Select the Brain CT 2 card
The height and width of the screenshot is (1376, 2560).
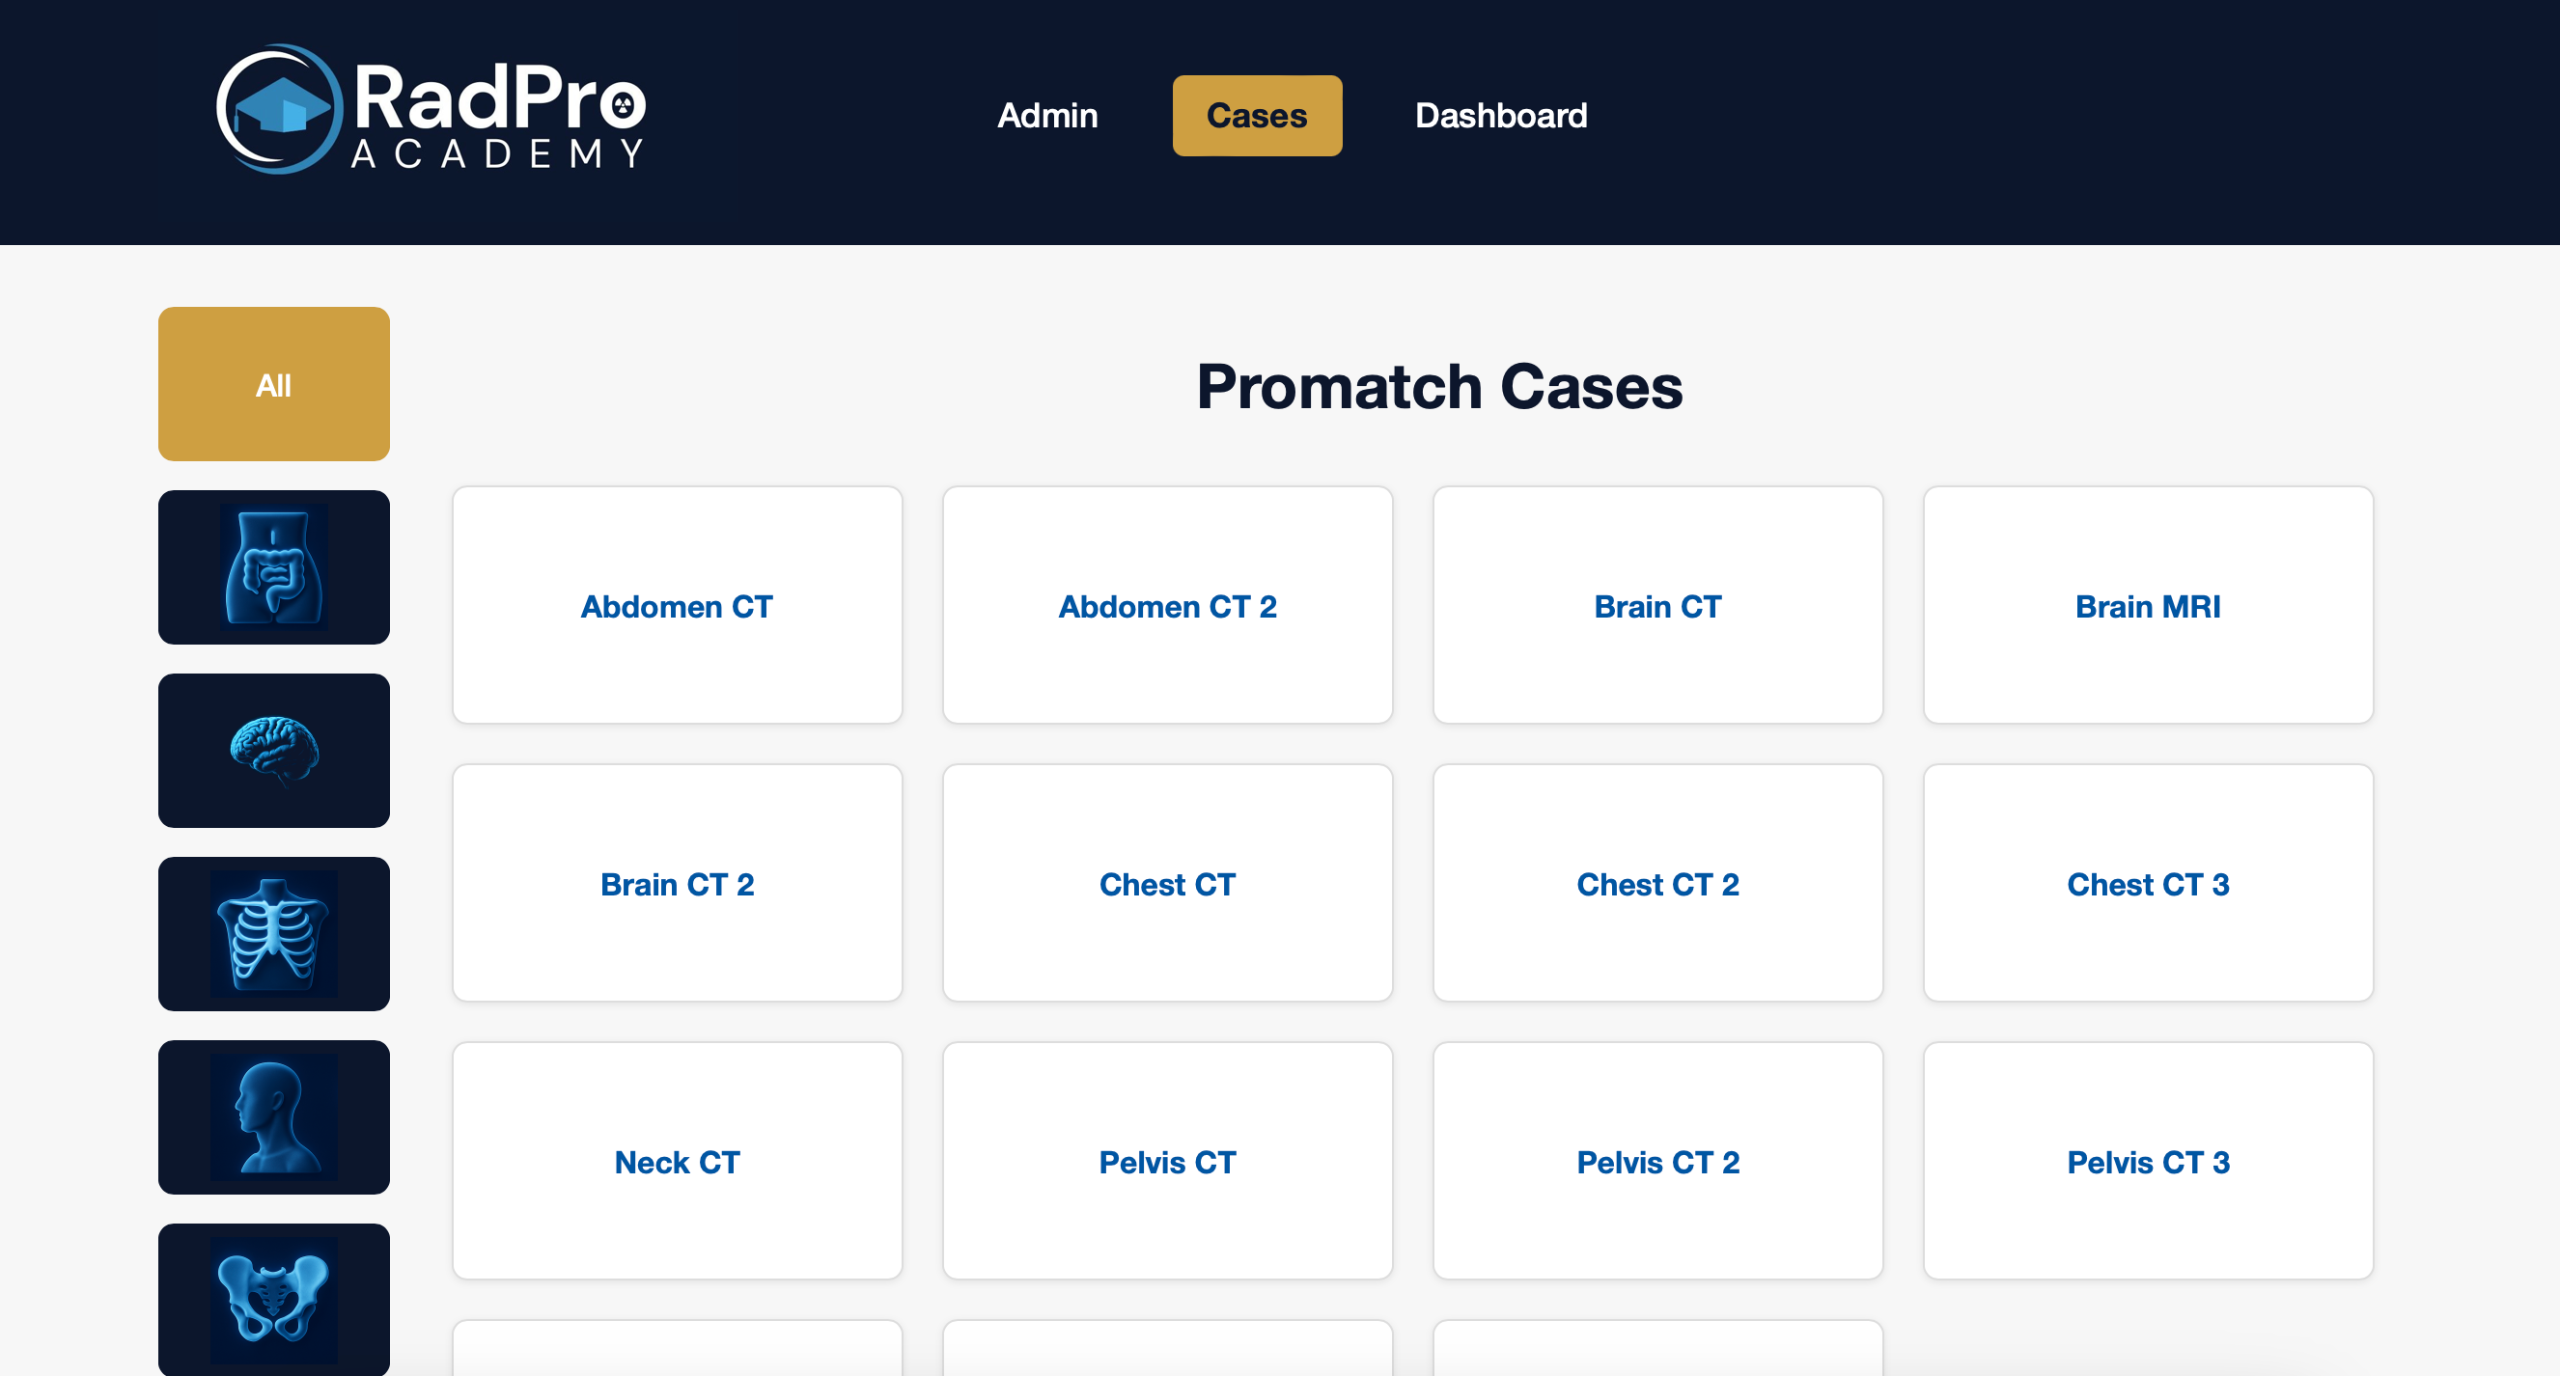point(677,884)
